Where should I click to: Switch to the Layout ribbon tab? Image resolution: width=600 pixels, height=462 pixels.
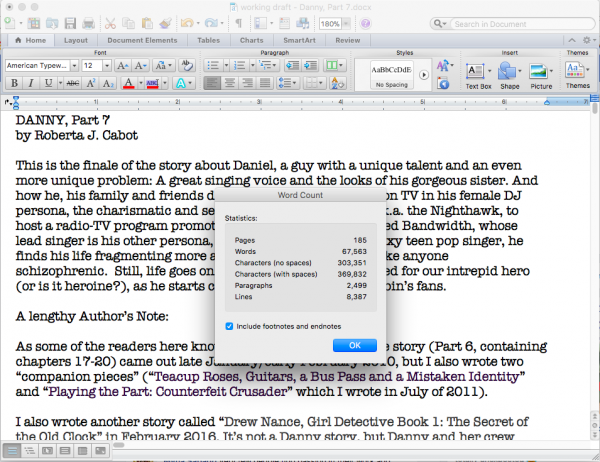tap(76, 41)
